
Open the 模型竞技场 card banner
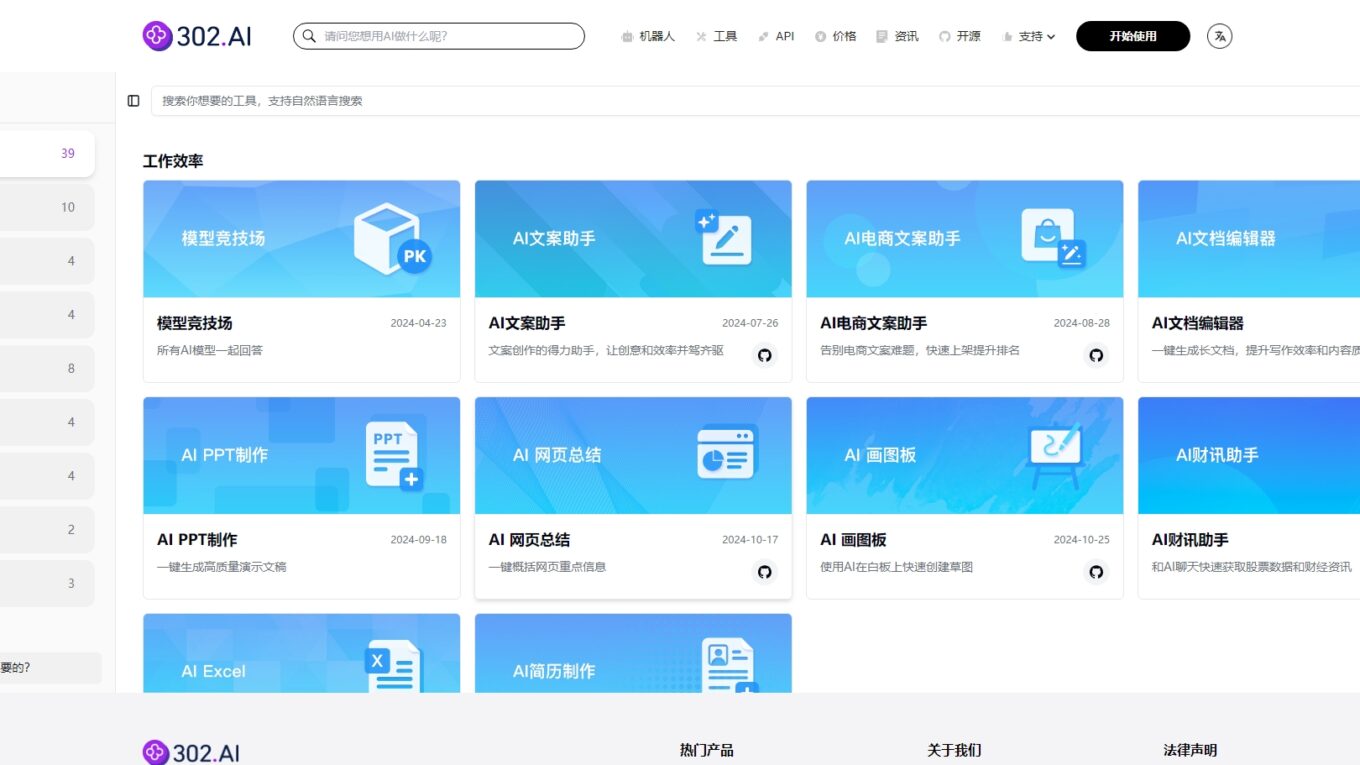[x=302, y=239]
